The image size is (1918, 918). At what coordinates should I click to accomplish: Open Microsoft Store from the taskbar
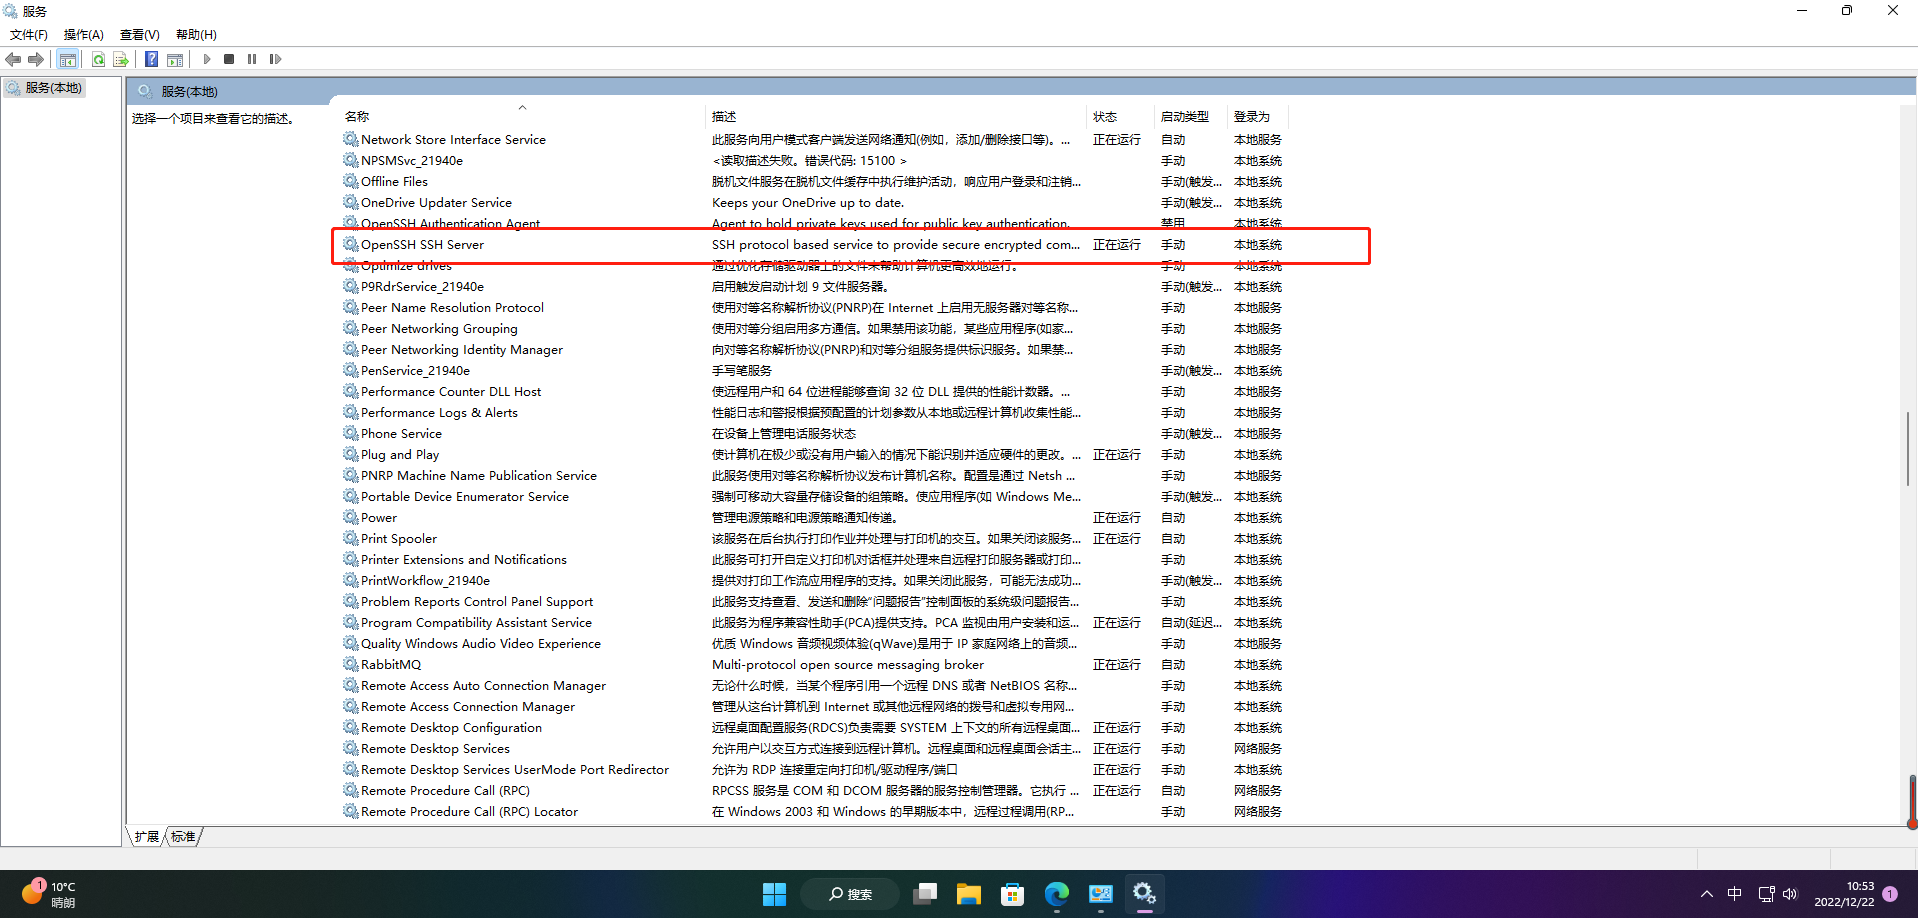point(1013,894)
